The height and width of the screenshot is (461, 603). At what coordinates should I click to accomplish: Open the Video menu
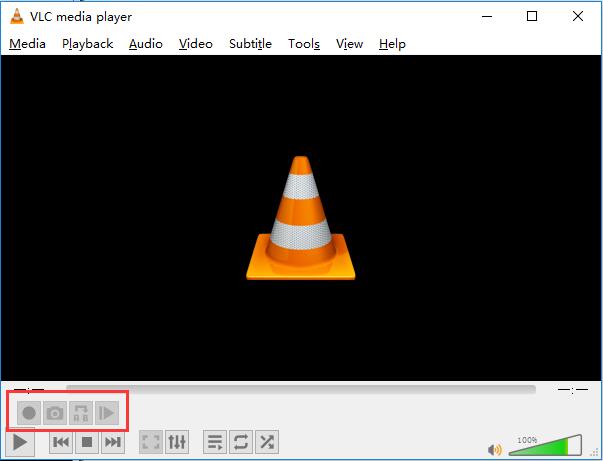[x=196, y=44]
